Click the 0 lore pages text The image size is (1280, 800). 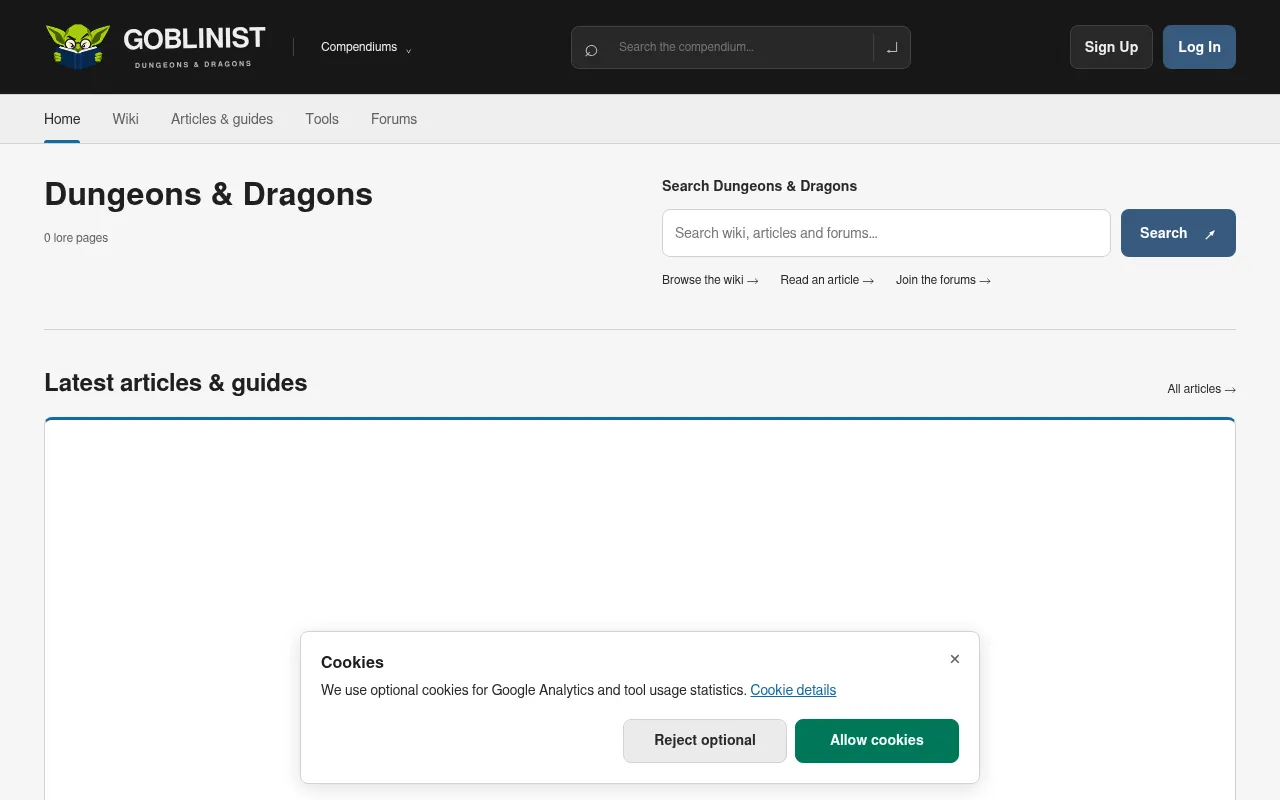(76, 238)
